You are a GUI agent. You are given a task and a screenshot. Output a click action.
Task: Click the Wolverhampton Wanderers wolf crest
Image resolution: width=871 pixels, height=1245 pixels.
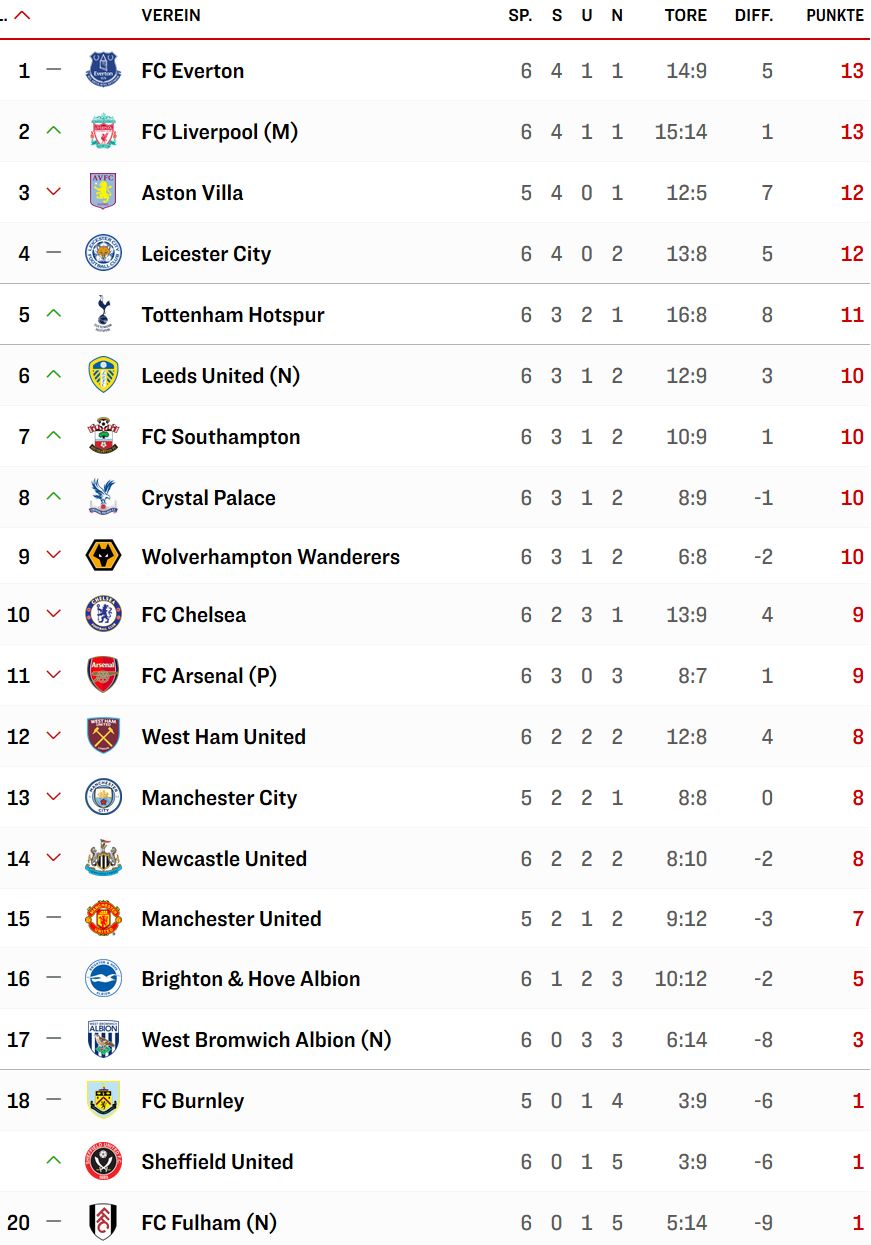(103, 557)
